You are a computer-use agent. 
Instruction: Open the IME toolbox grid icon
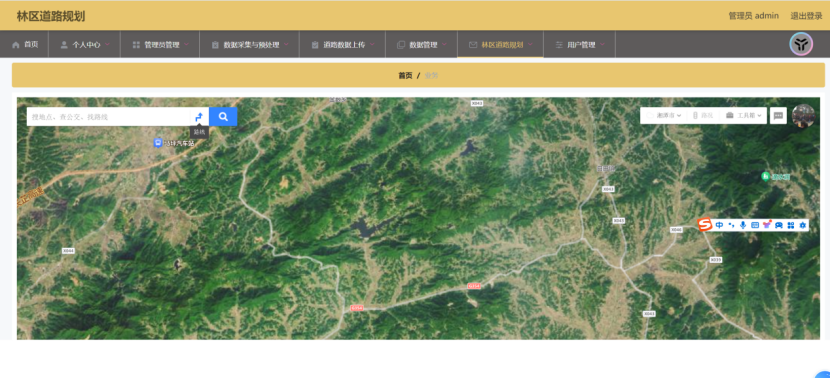click(x=791, y=225)
